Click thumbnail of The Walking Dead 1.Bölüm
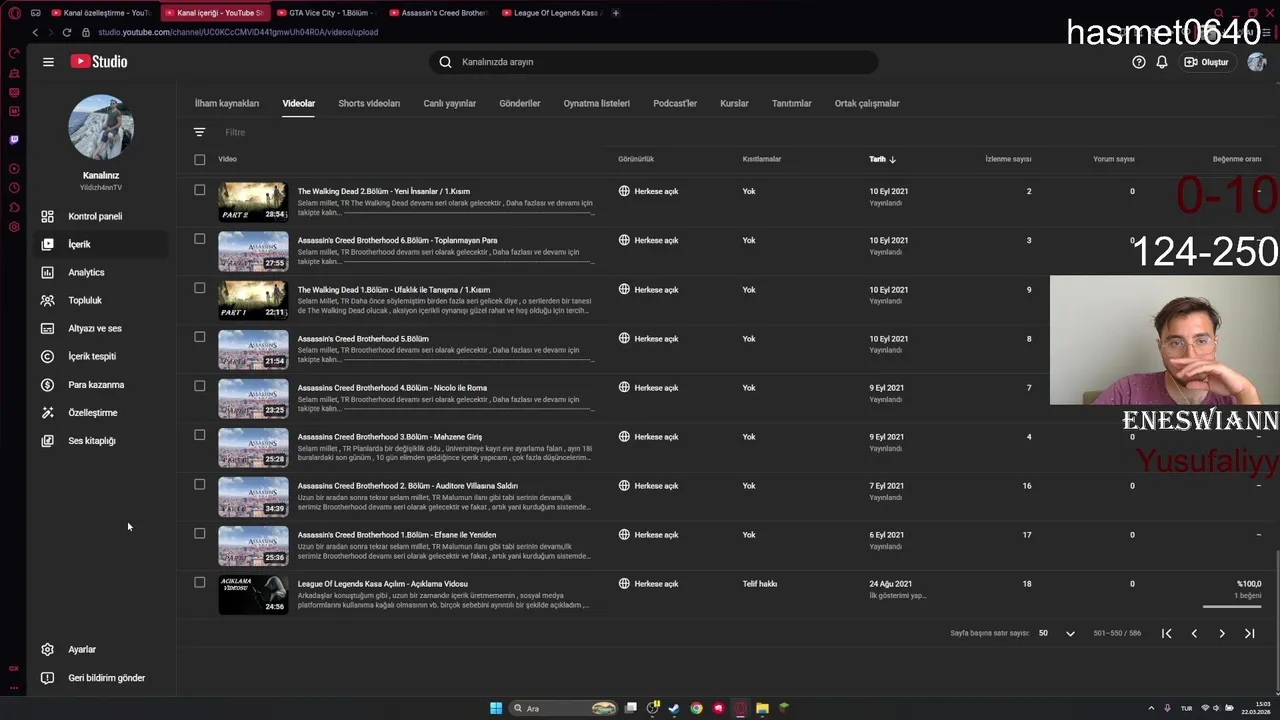This screenshot has height=720, width=1280. coord(253,299)
